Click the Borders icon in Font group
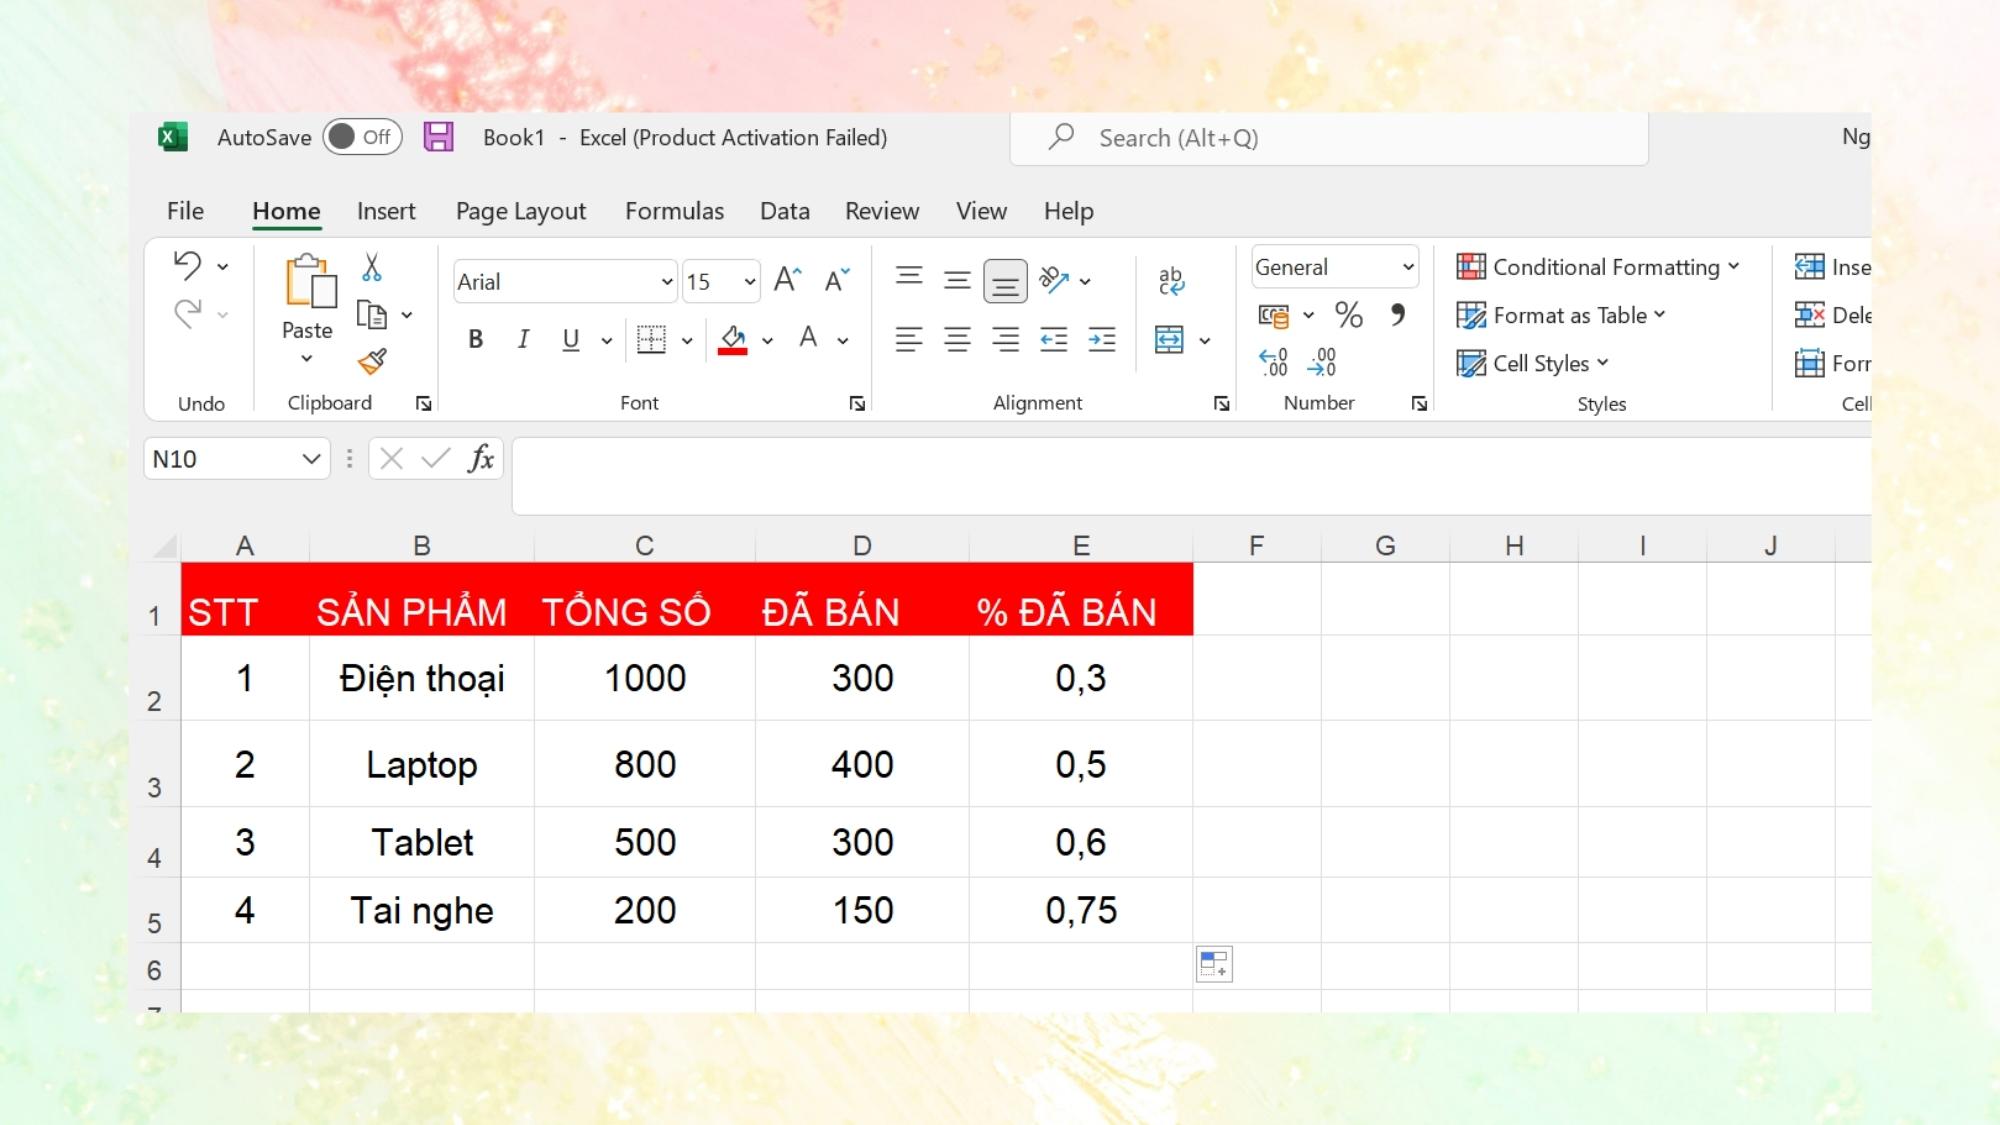 [651, 339]
